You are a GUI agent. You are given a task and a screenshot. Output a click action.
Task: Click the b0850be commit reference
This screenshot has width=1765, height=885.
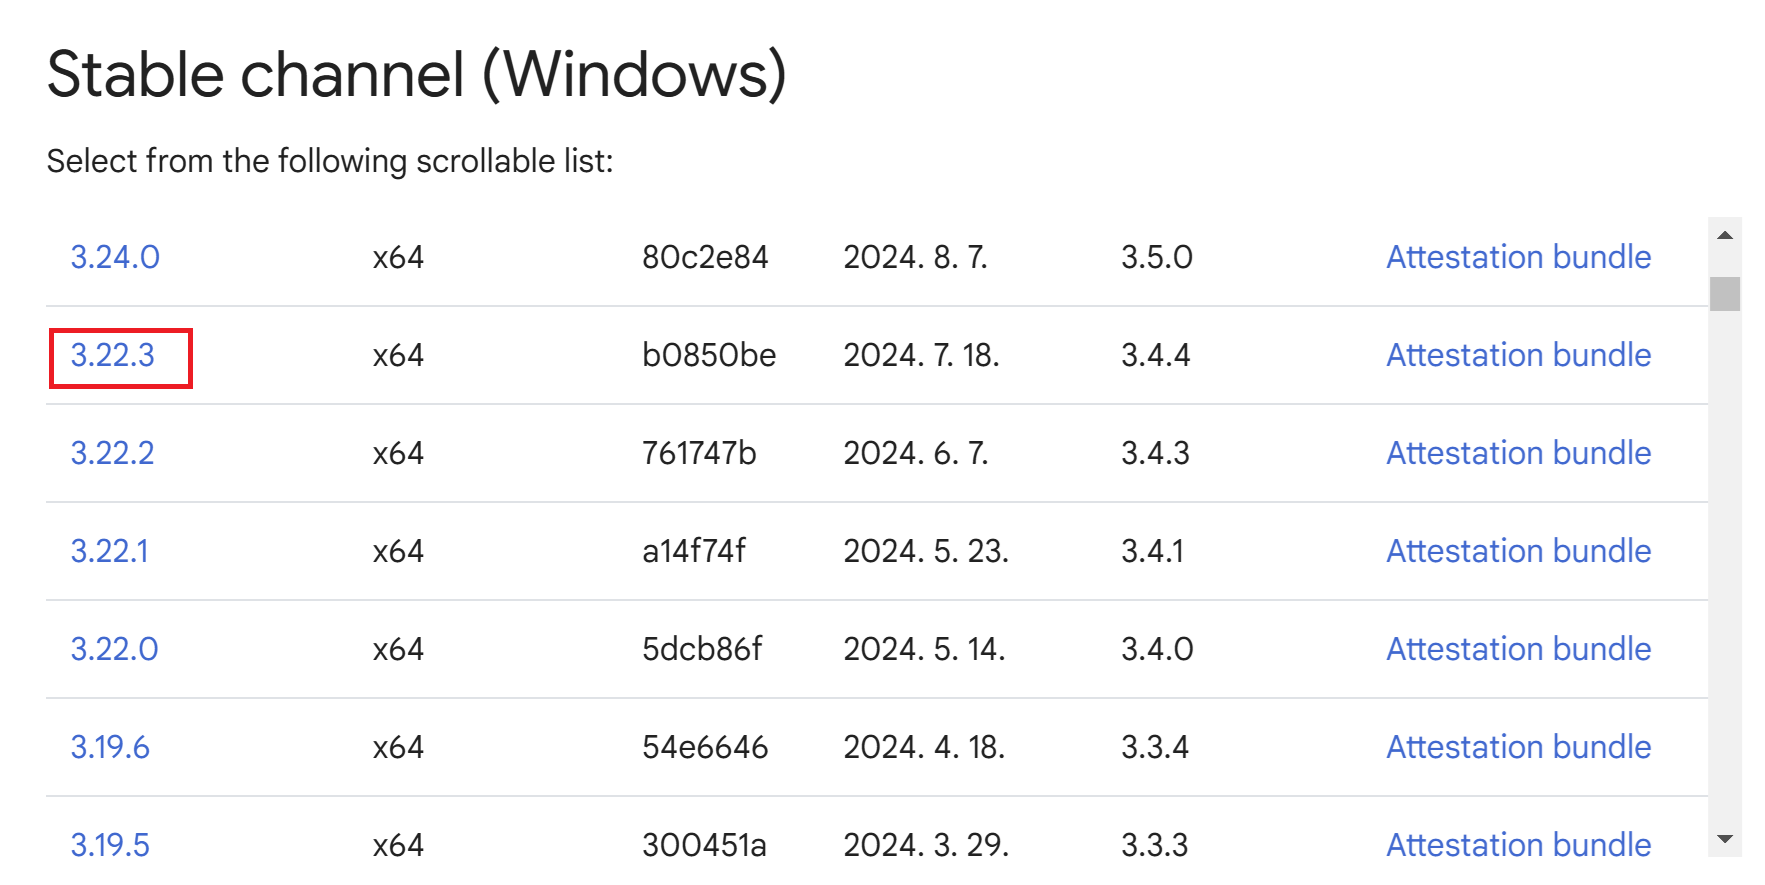point(709,355)
